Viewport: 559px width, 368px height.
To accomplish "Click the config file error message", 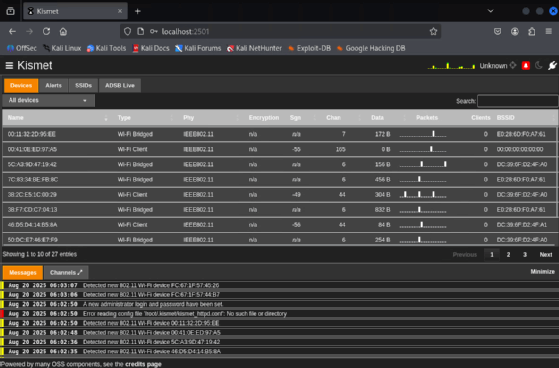I will (x=185, y=314).
